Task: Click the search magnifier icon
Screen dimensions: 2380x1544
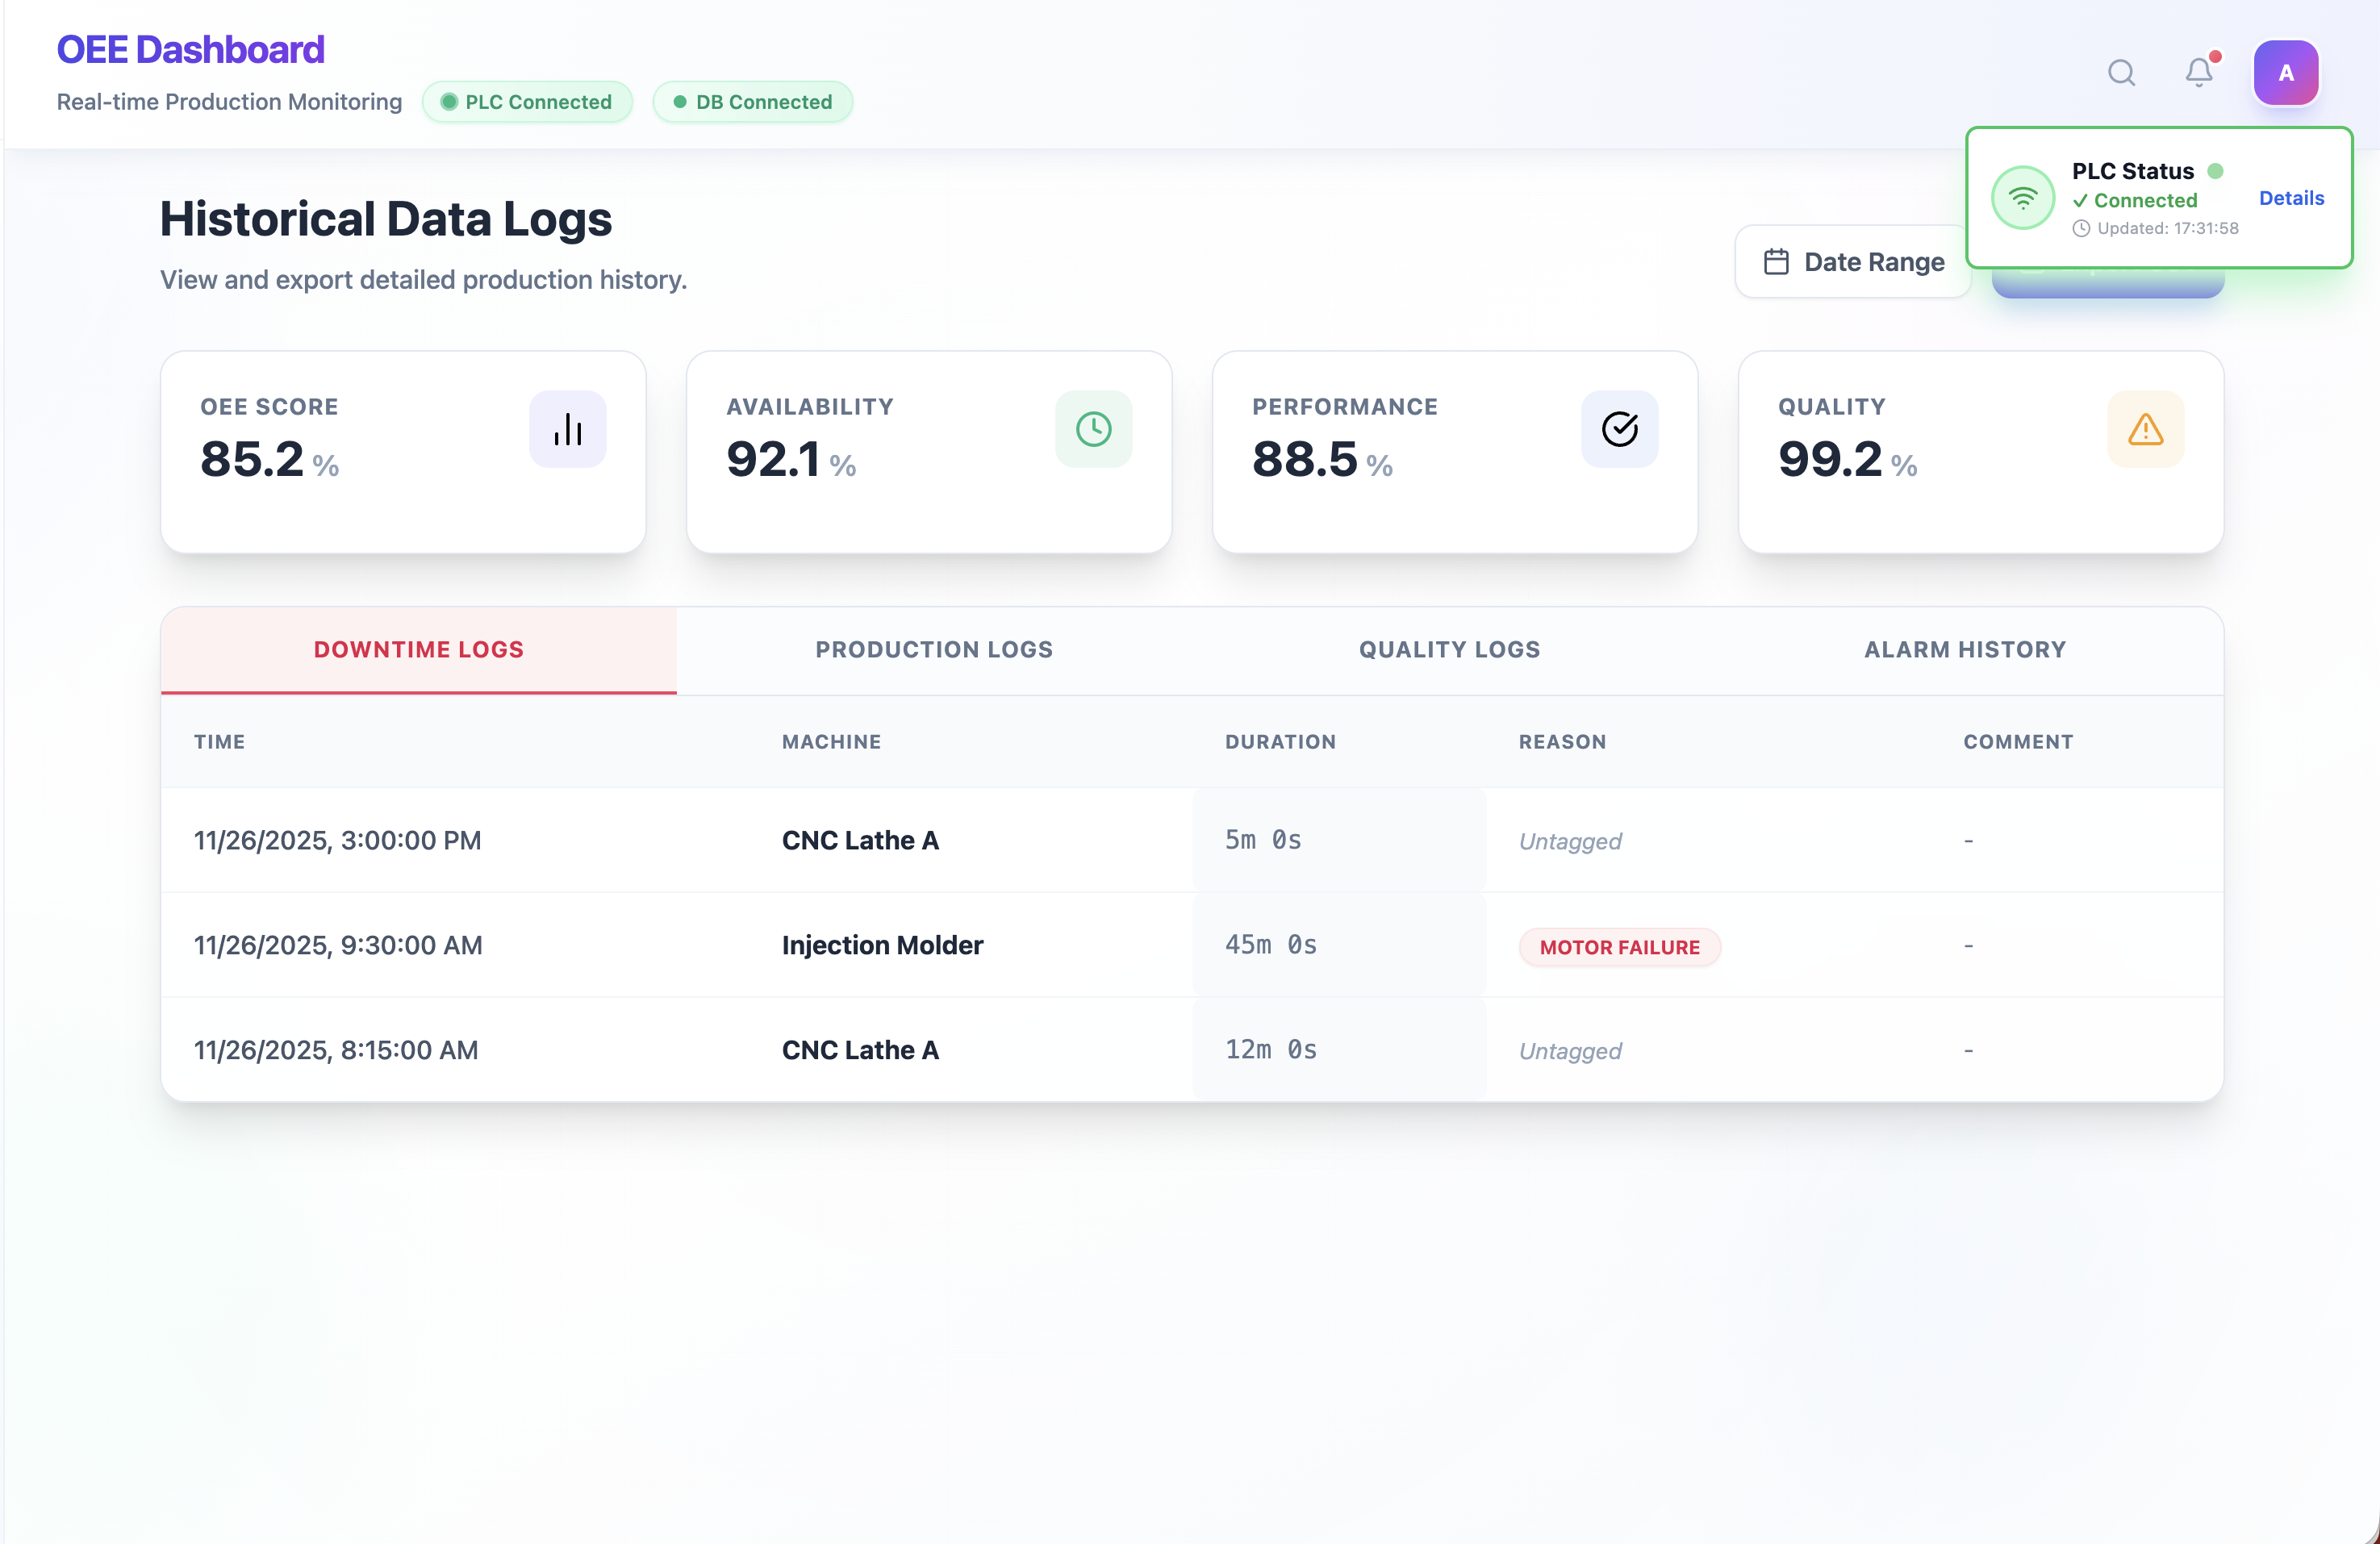Action: pyautogui.click(x=2121, y=73)
